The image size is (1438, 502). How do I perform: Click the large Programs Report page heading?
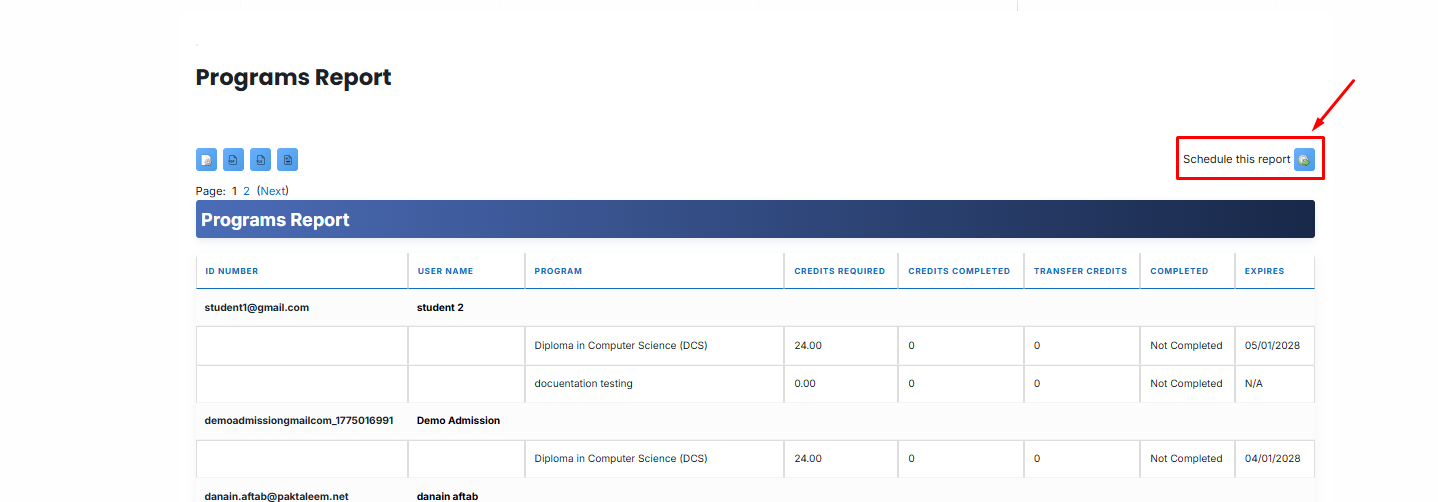point(294,78)
